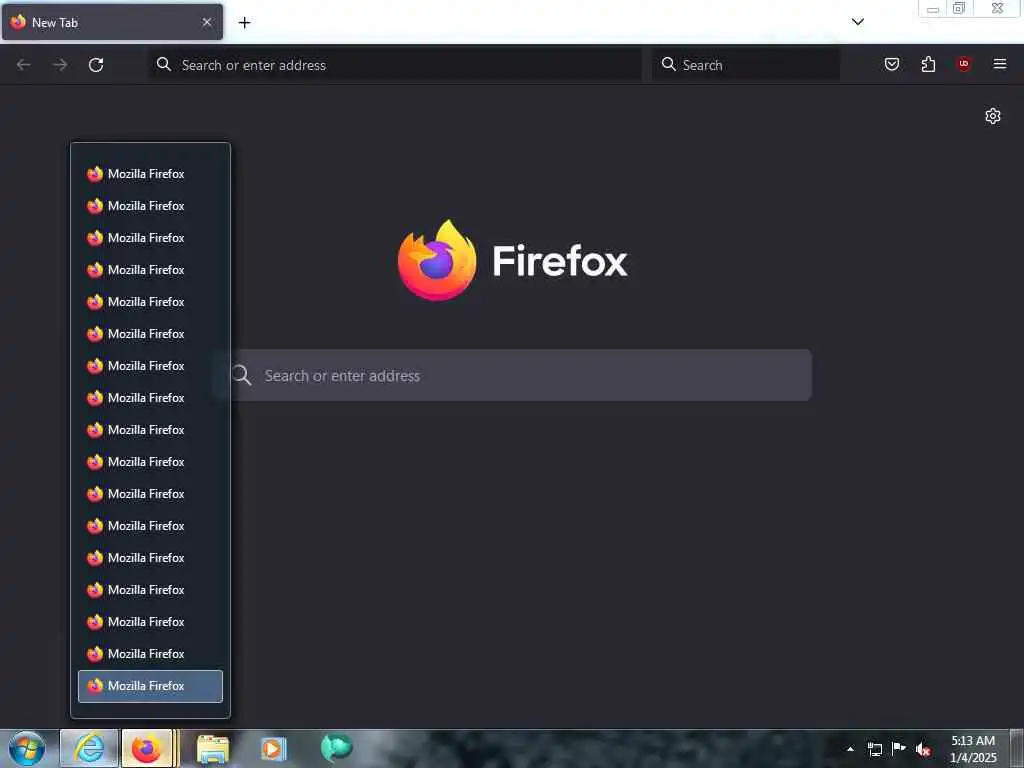Open the clock showing 5:13 AM
The image size is (1024, 768).
click(973, 749)
